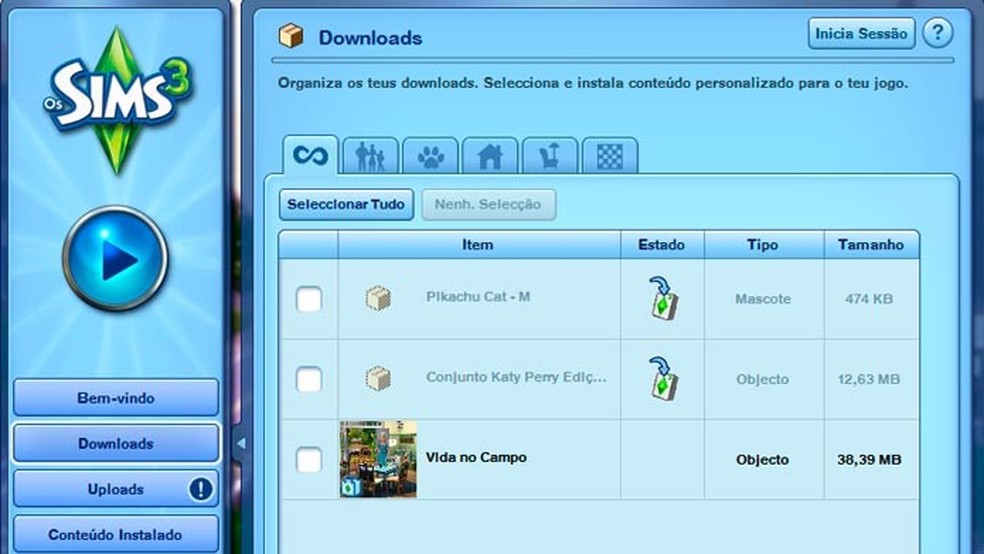
Task: Select the Vida no Campo item name
Action: tap(476, 457)
